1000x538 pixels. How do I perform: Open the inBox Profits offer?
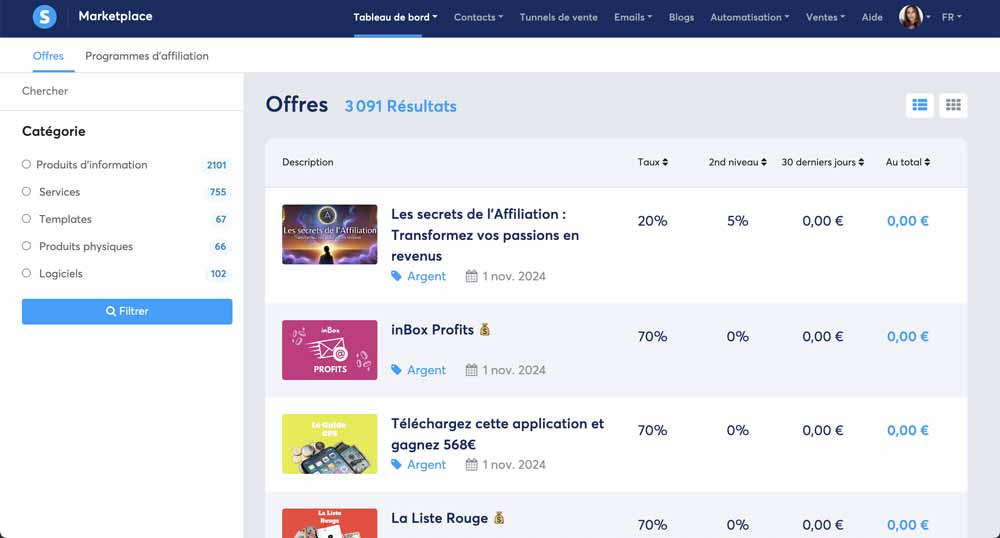(432, 330)
